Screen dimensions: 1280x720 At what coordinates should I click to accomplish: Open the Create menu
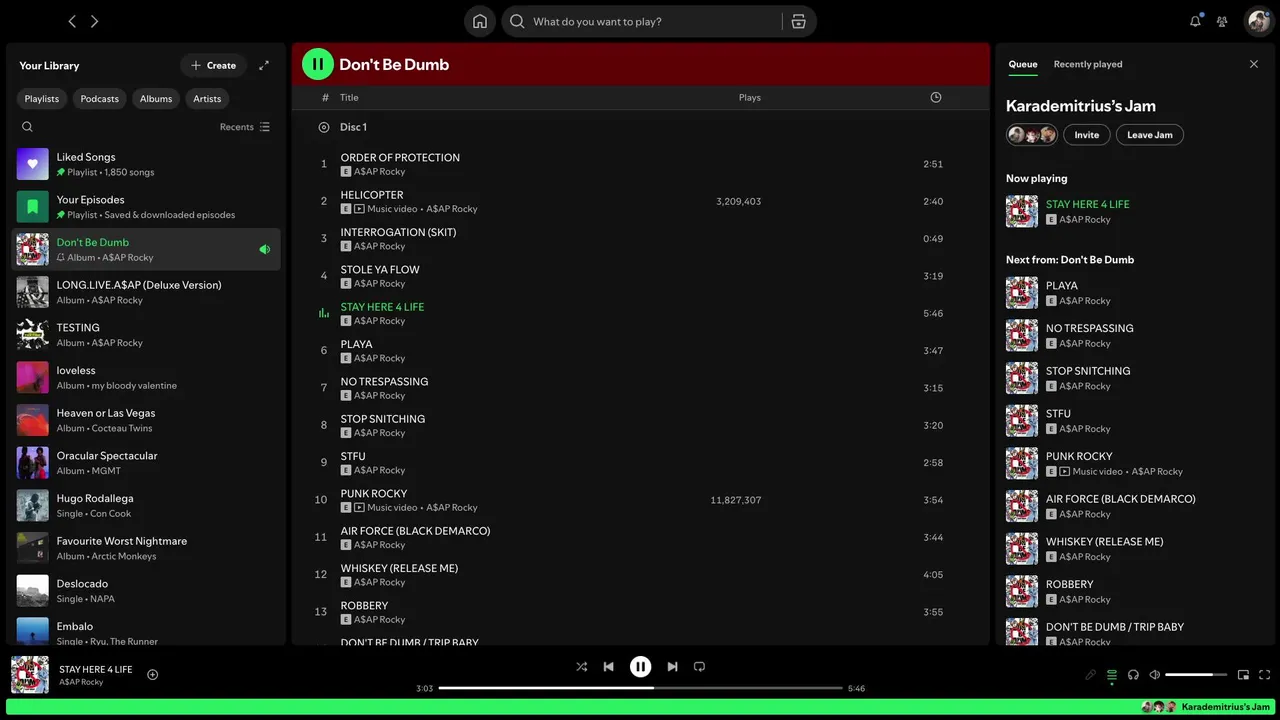(213, 65)
